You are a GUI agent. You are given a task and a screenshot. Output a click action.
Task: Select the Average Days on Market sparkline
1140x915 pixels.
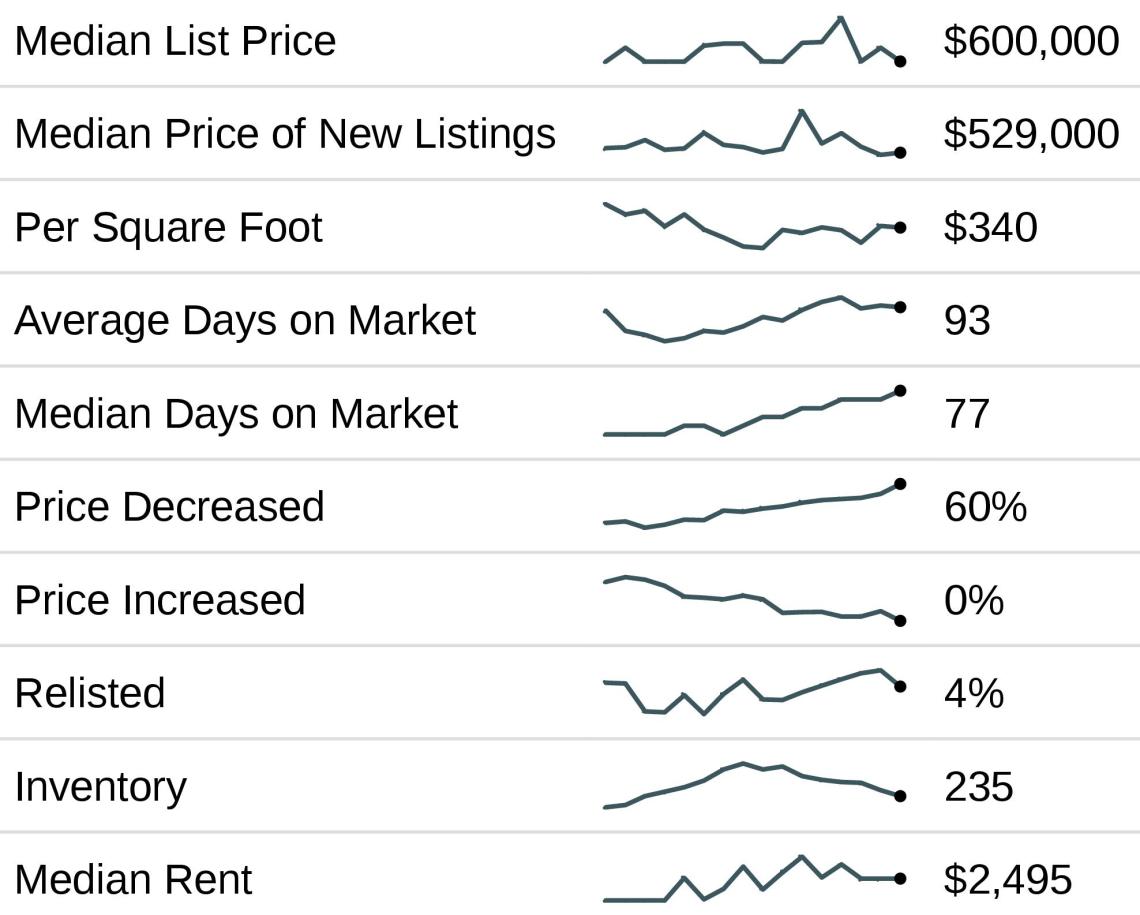tap(753, 318)
